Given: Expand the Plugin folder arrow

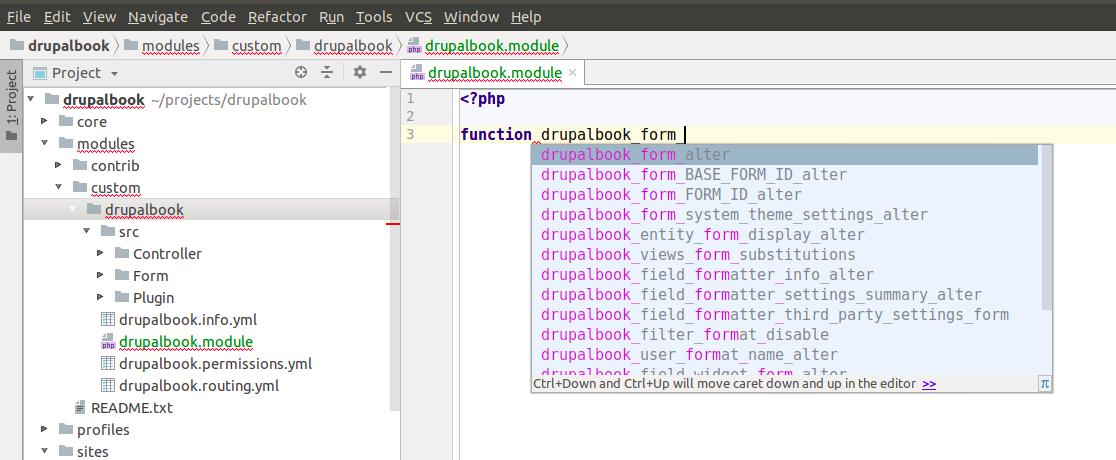Looking at the screenshot, I should (100, 298).
